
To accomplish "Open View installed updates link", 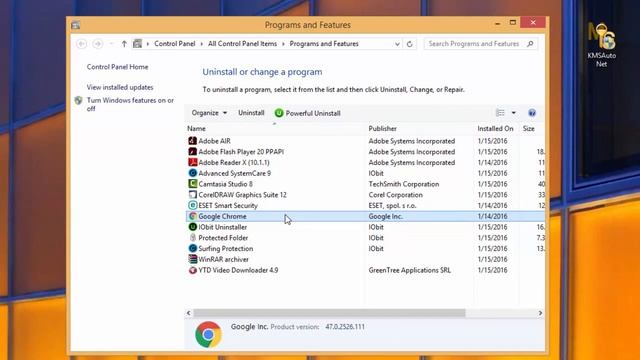I will click(120, 87).
